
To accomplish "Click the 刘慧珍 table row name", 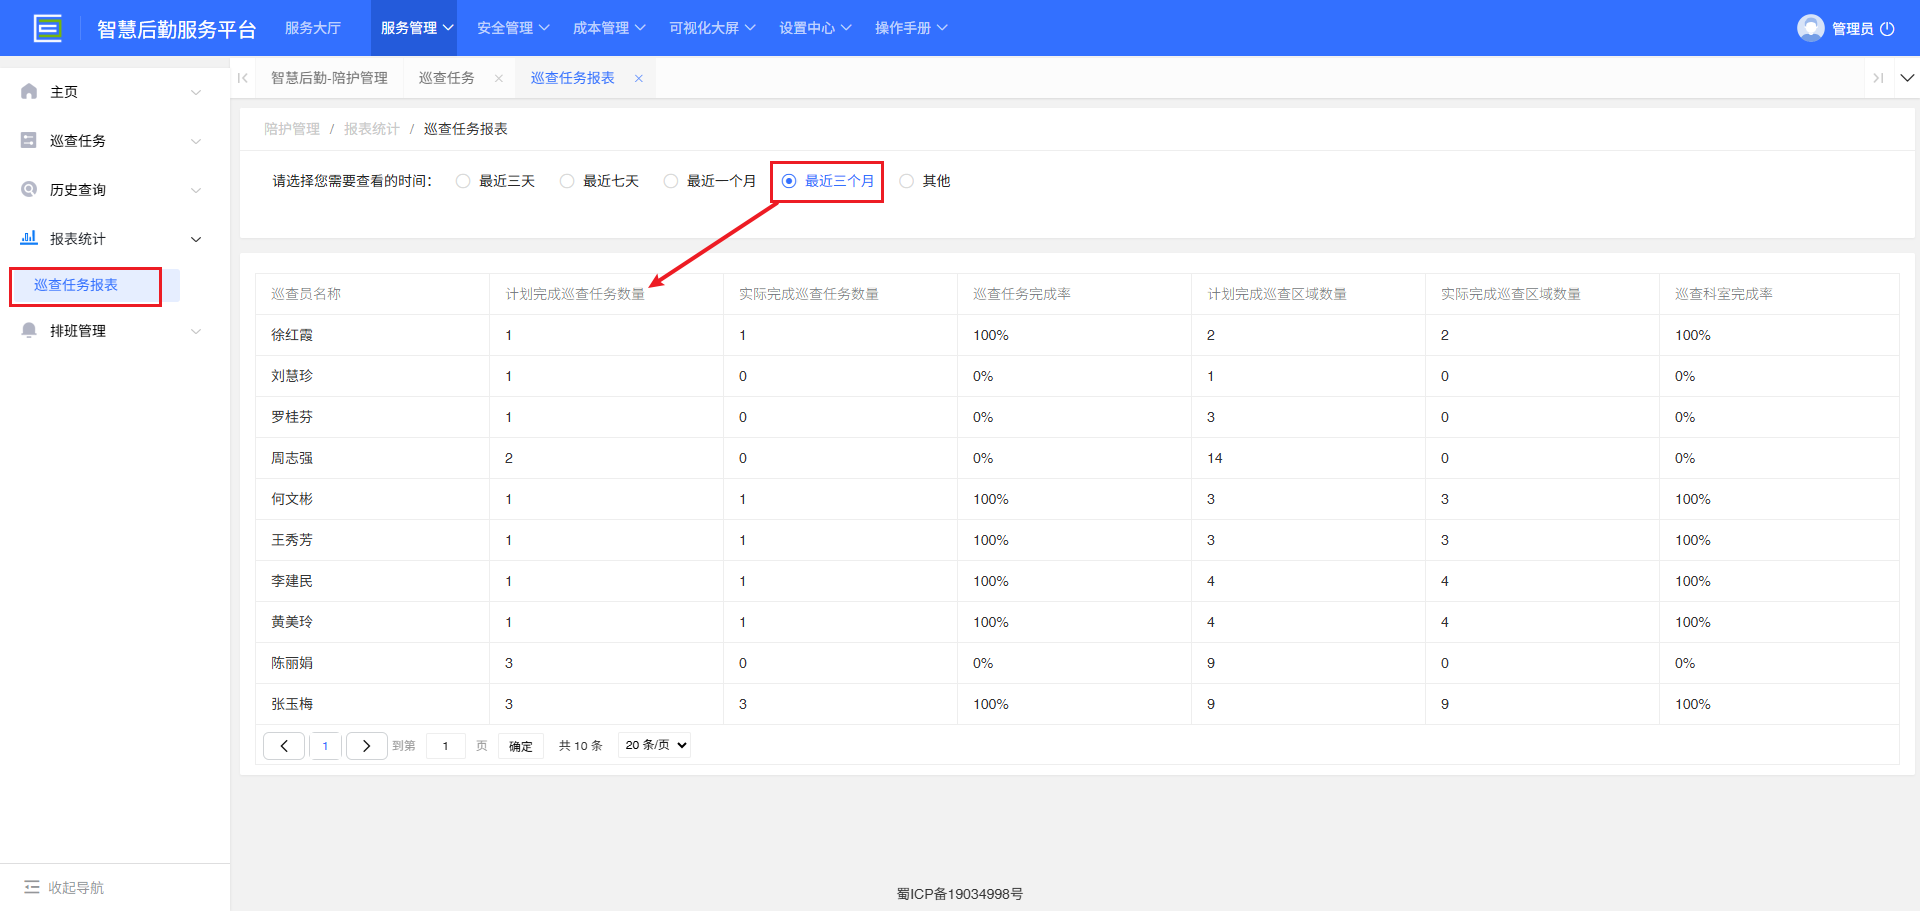I will [292, 376].
